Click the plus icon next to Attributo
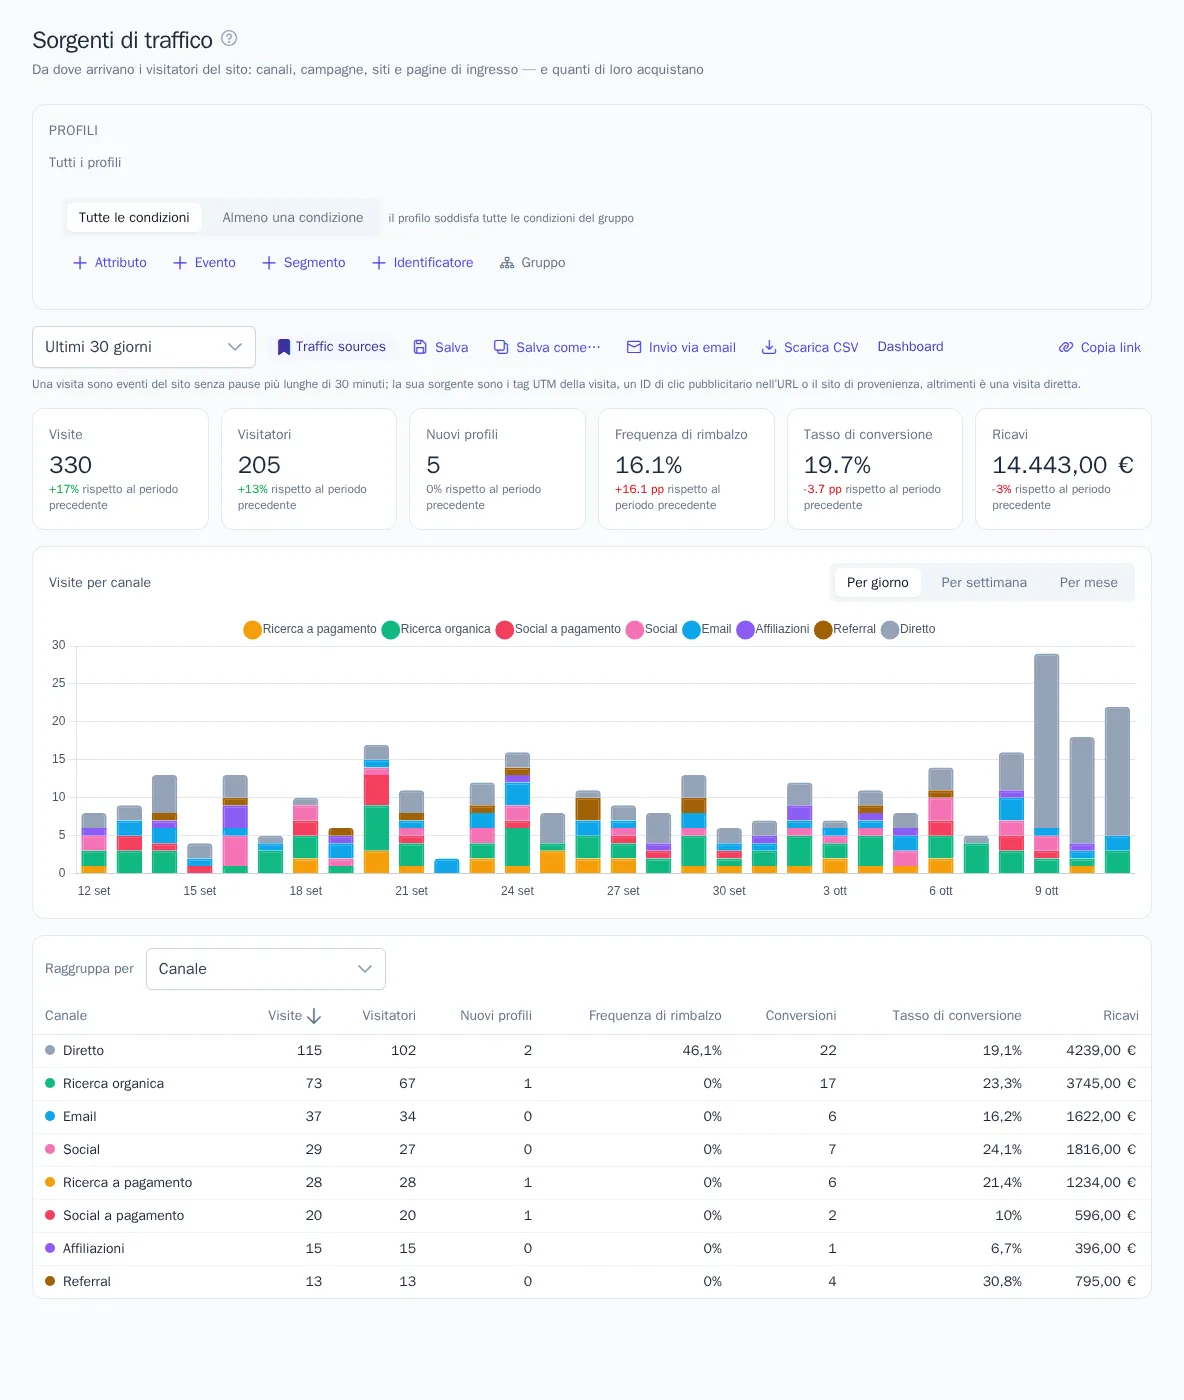 [x=80, y=263]
